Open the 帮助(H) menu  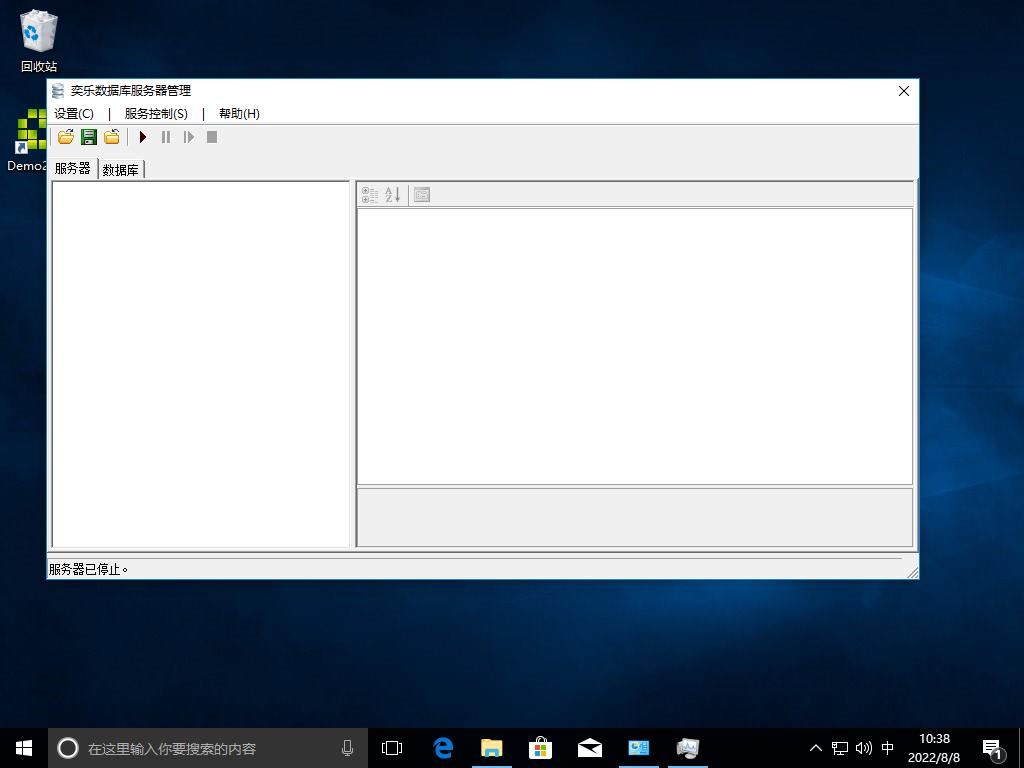coord(239,114)
